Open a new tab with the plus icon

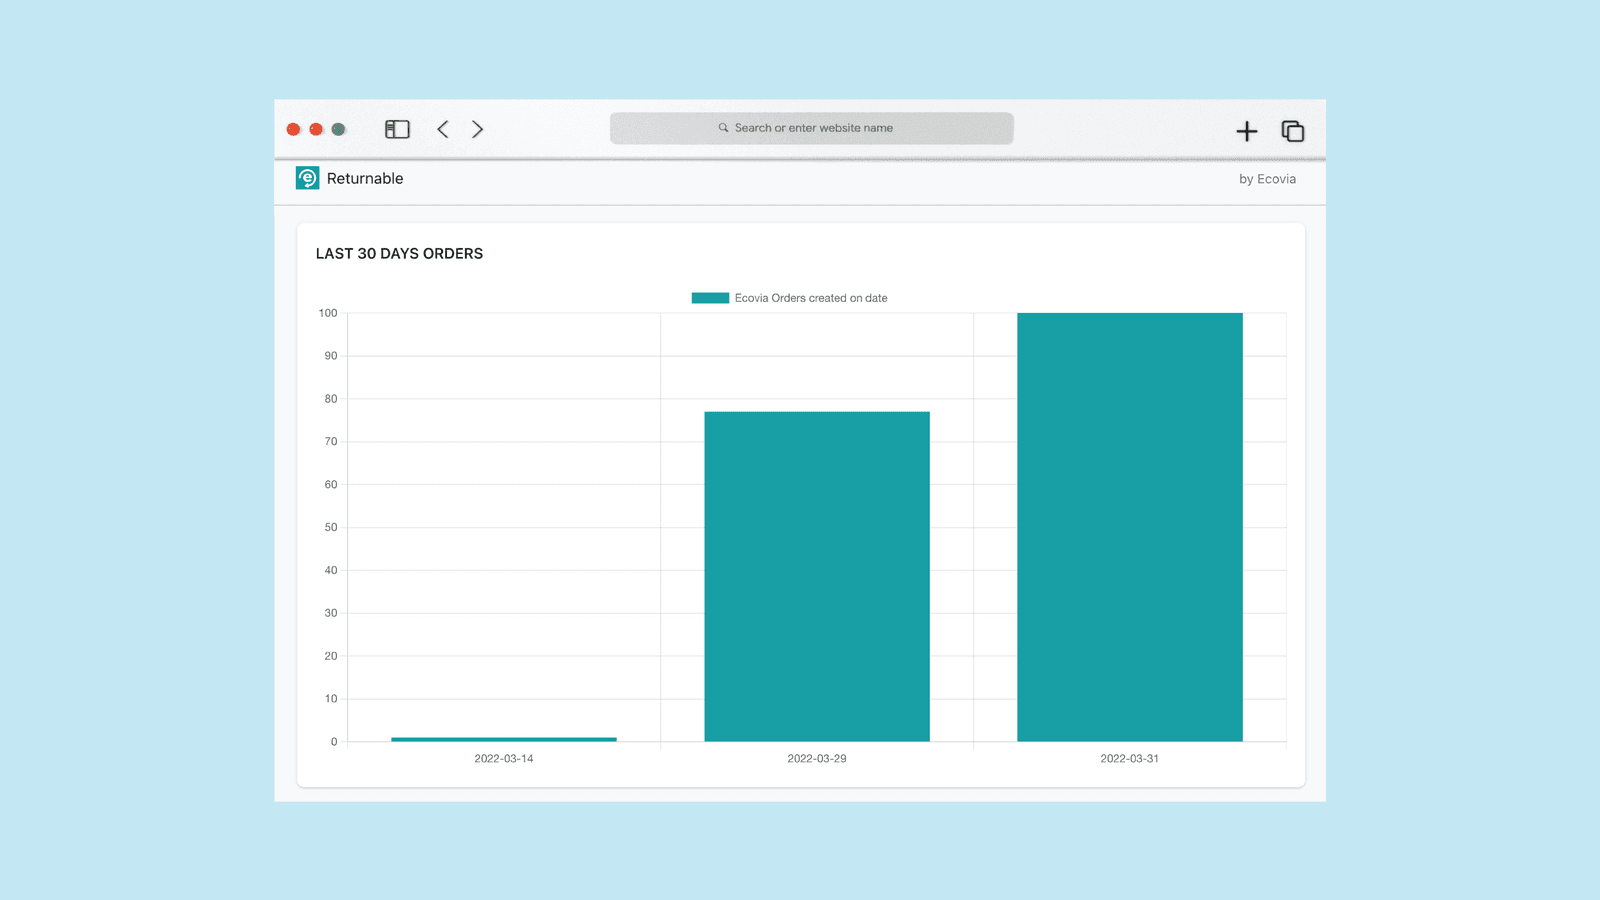pos(1247,131)
